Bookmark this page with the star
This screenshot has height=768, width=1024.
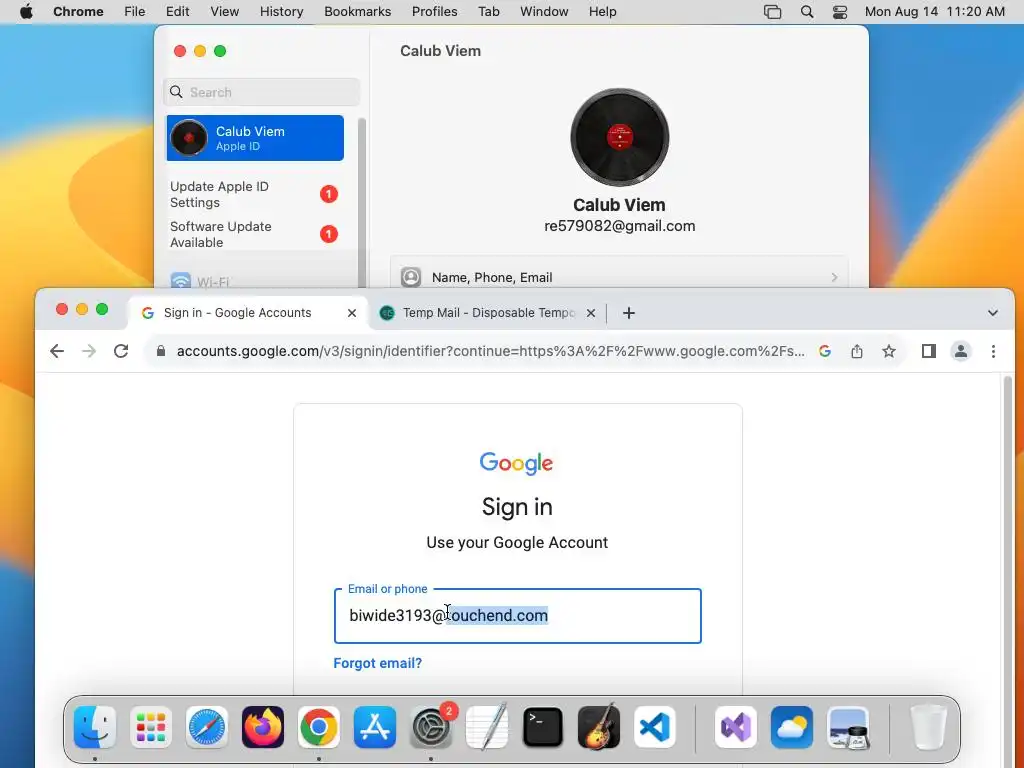point(889,351)
